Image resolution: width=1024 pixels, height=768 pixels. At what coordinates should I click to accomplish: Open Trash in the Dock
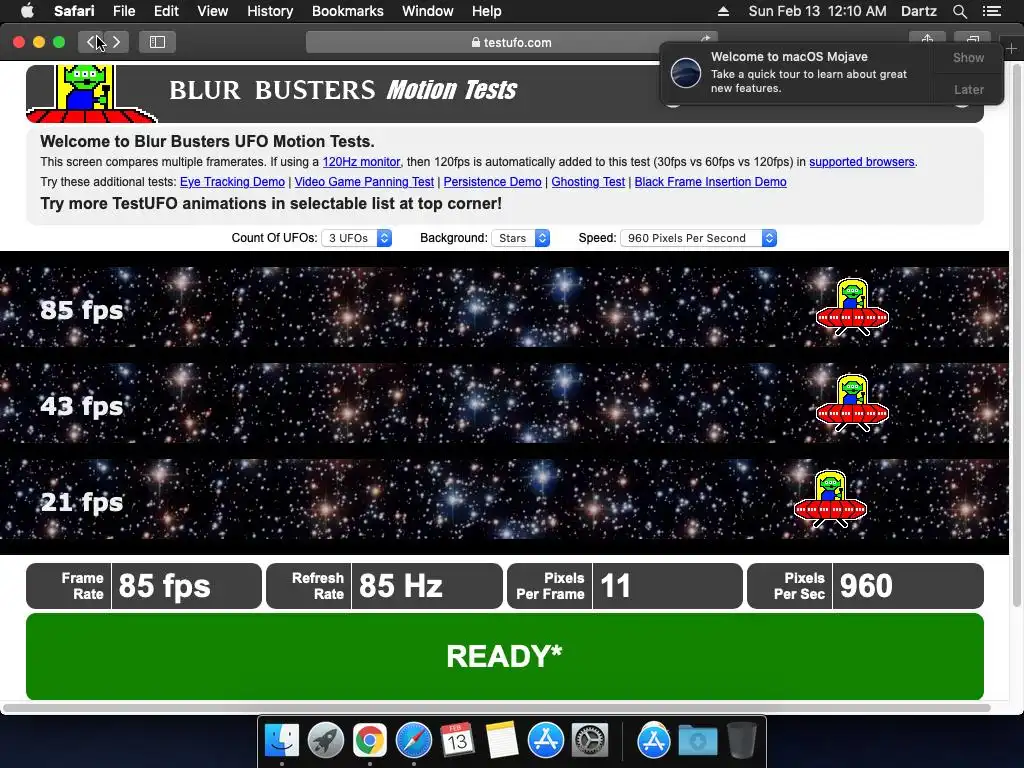(x=741, y=741)
